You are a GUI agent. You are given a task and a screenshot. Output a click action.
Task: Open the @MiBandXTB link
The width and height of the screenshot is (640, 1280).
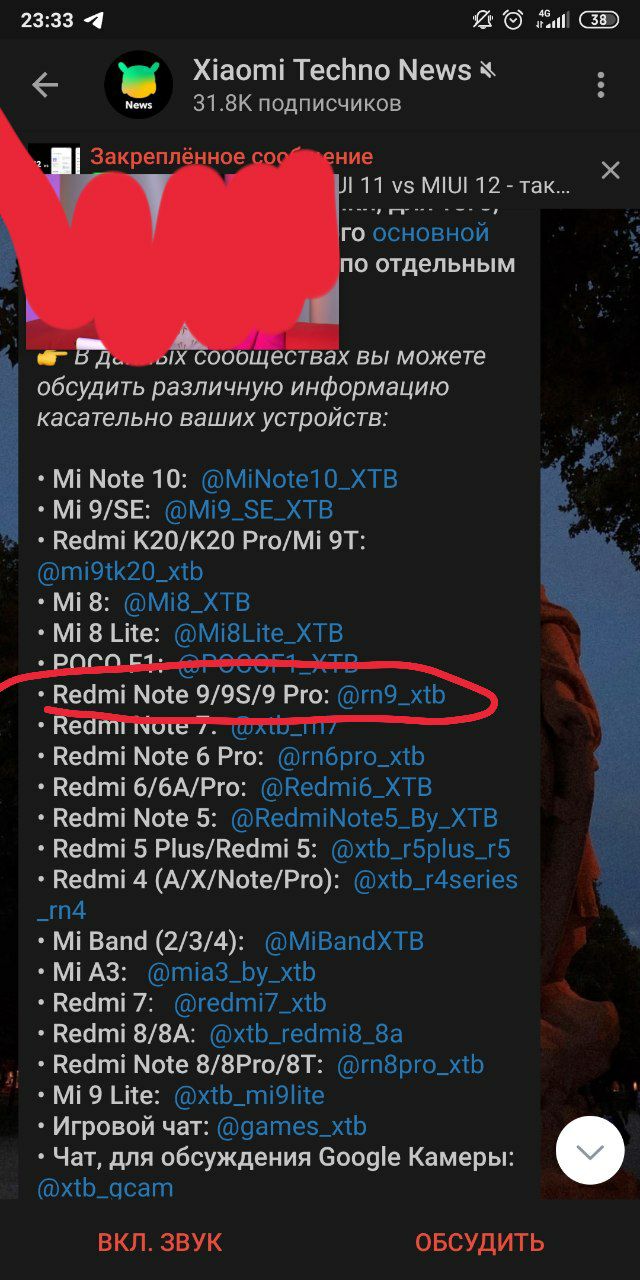click(x=344, y=942)
